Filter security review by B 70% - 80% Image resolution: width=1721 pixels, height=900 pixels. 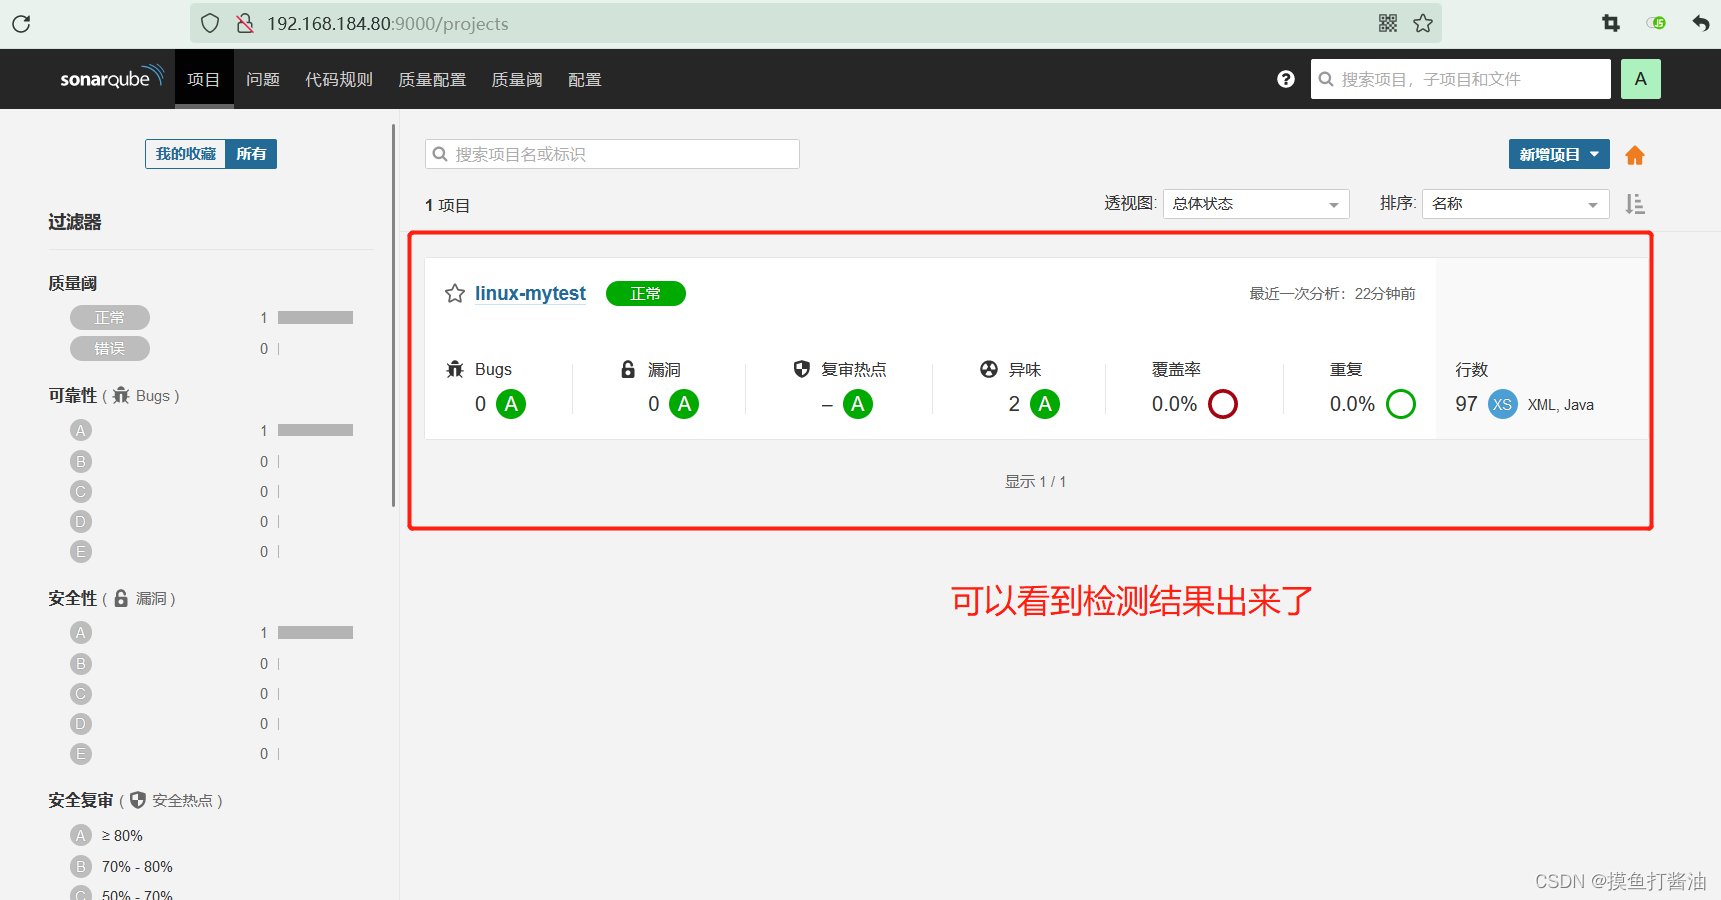click(x=122, y=866)
